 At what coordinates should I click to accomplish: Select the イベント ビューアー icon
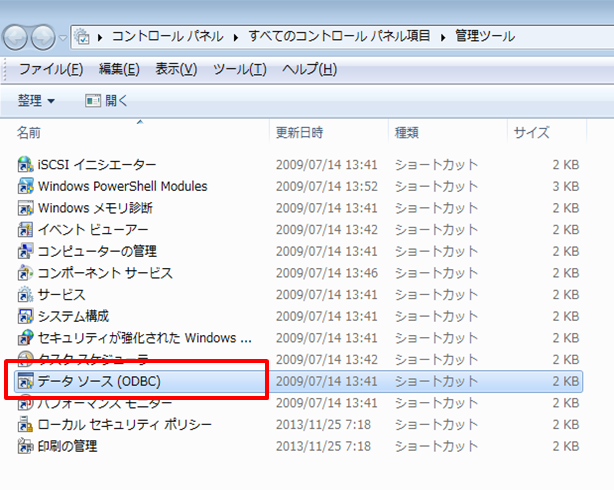point(26,230)
